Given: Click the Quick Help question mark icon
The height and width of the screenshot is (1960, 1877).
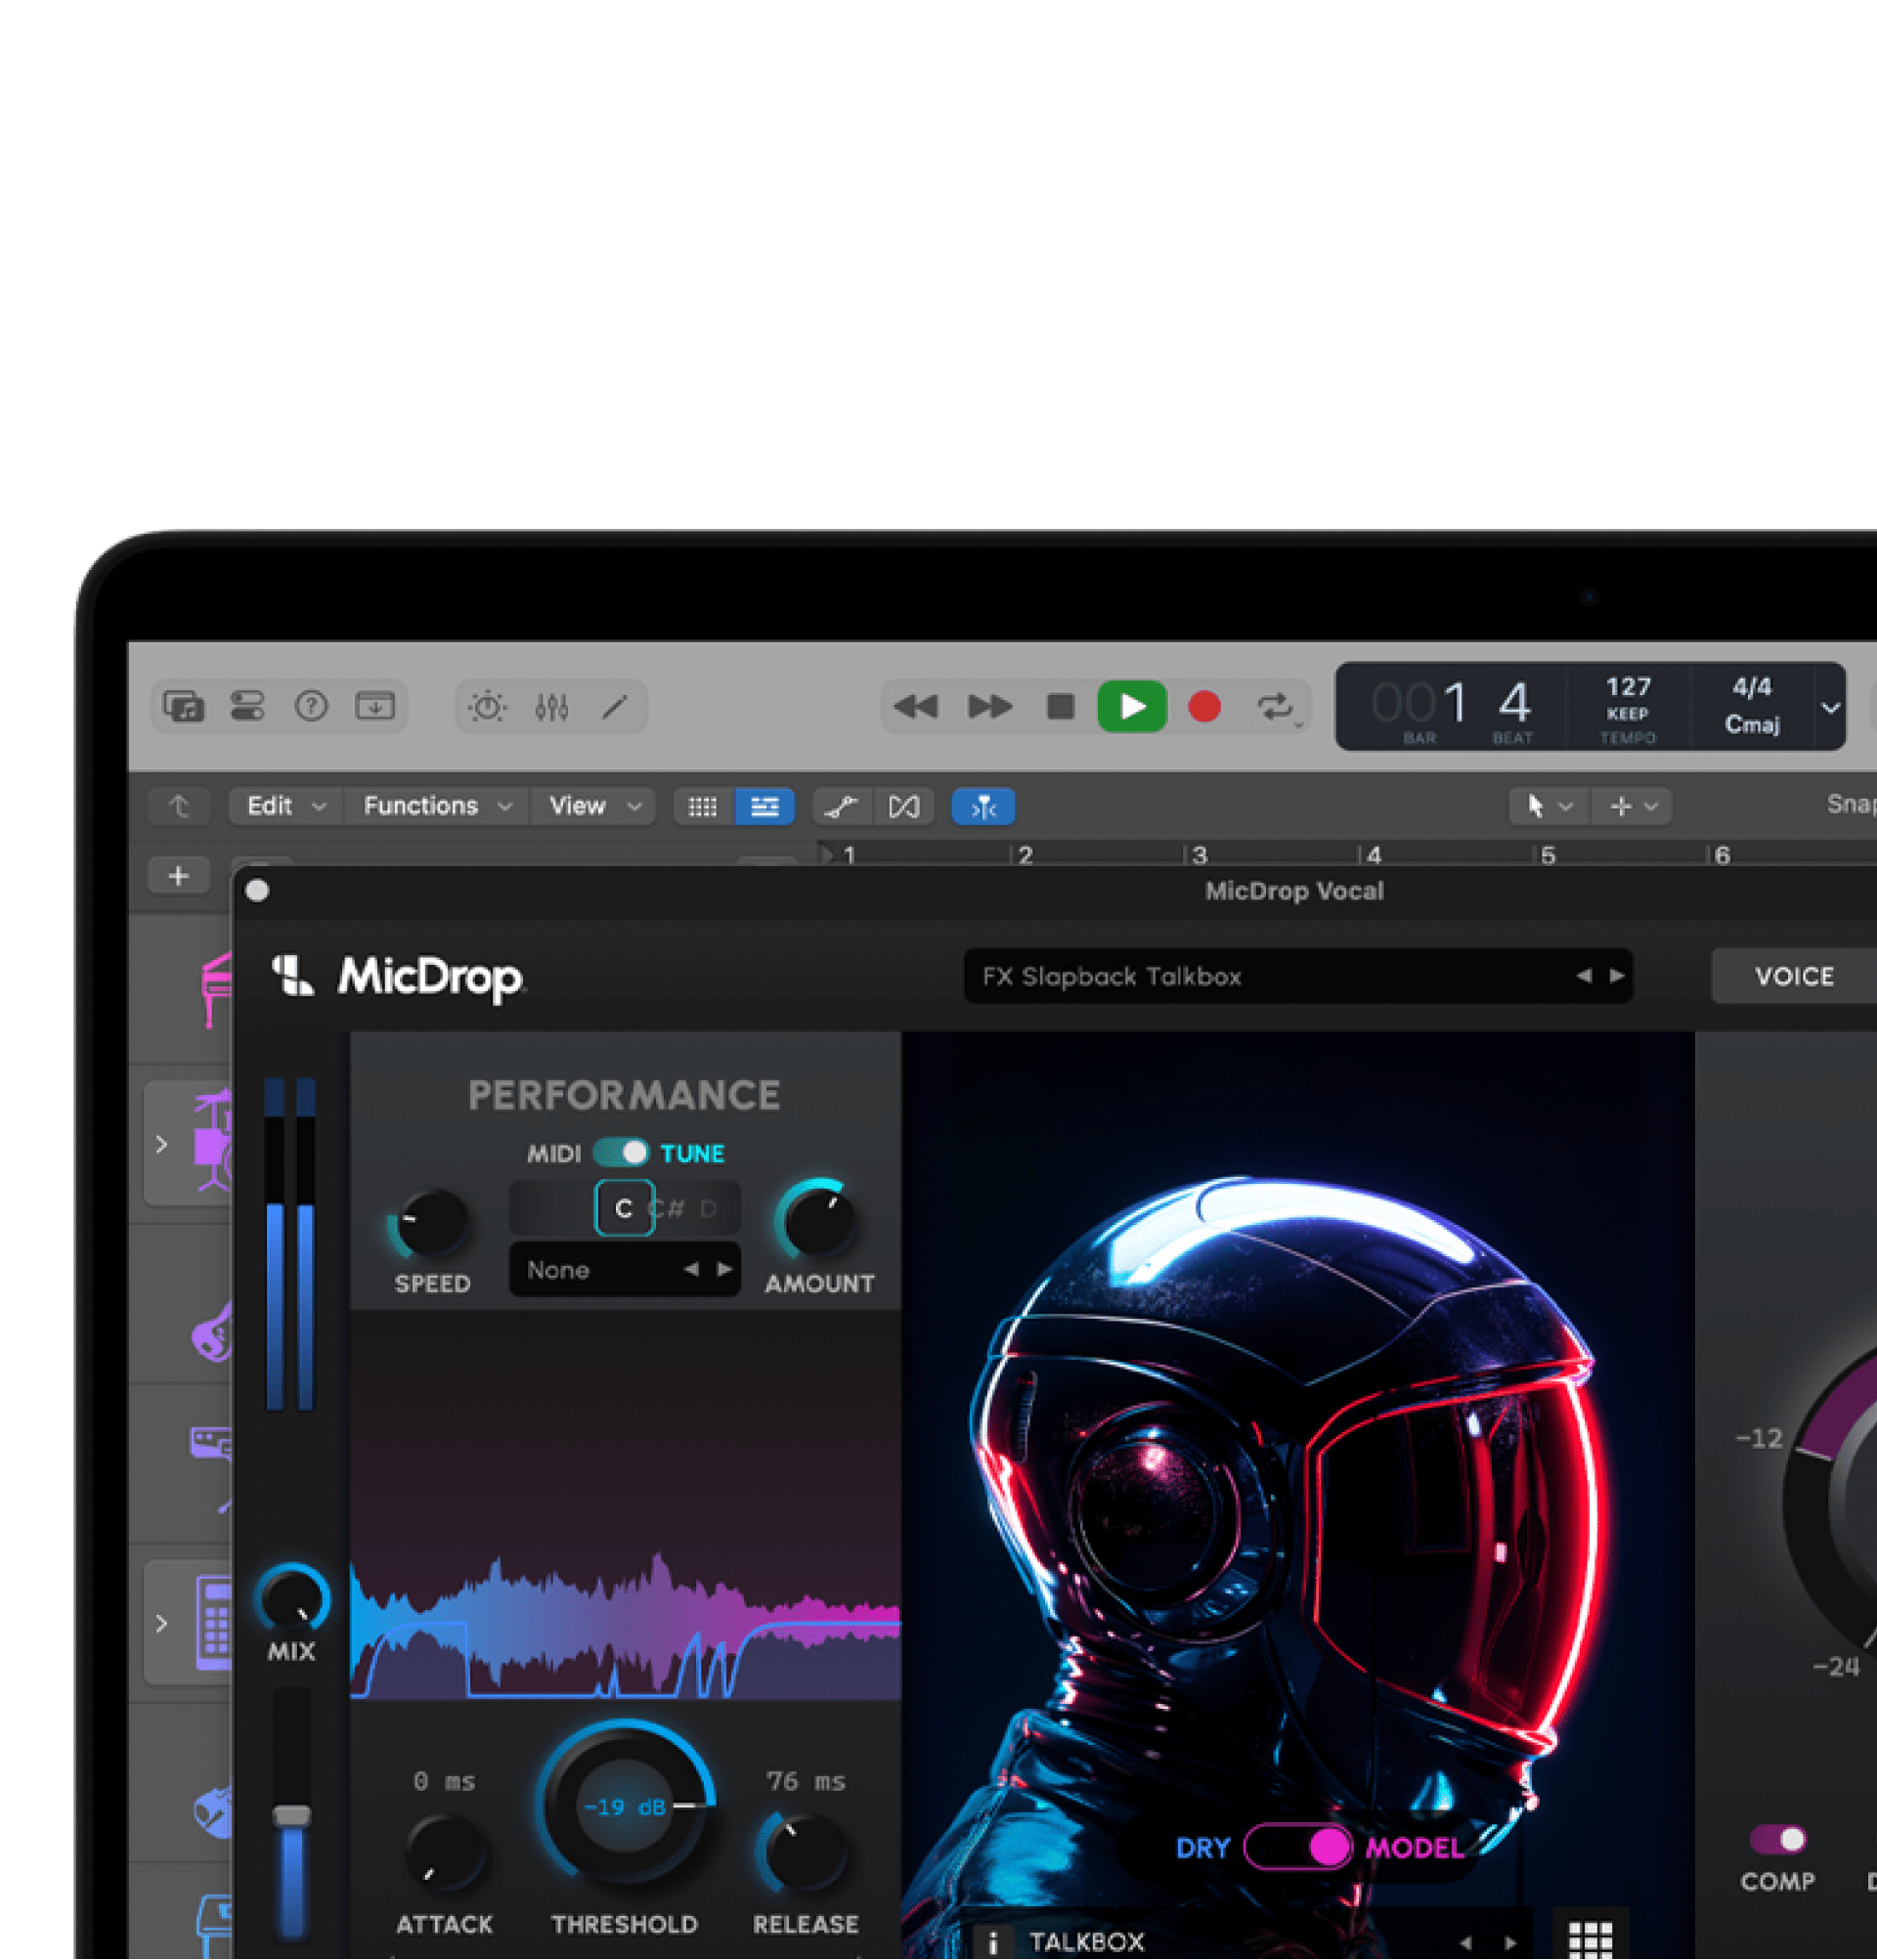Looking at the screenshot, I should 311,707.
